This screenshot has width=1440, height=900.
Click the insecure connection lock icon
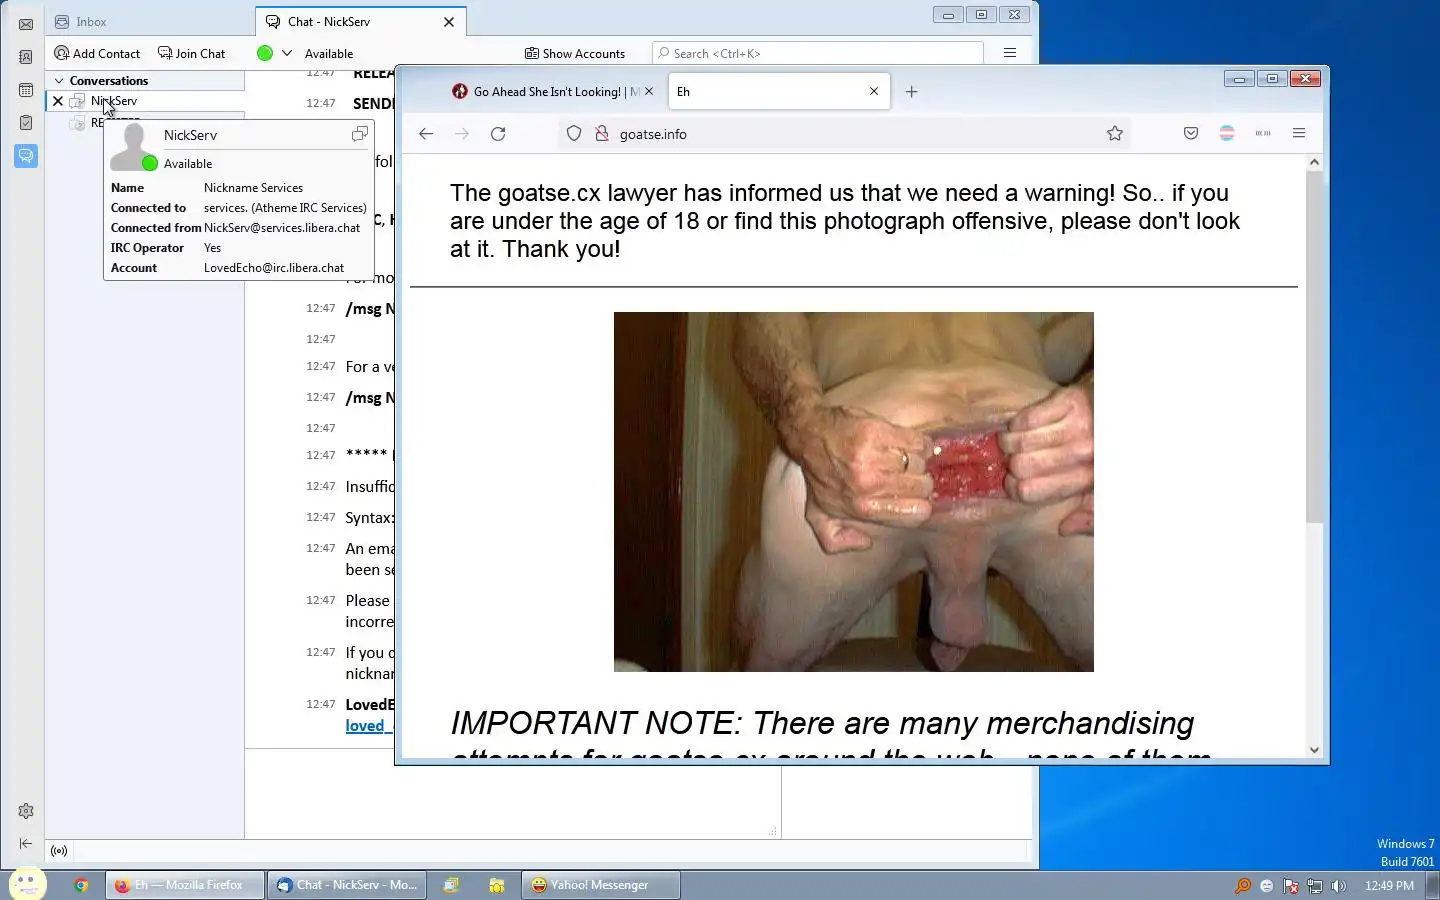tap(602, 133)
